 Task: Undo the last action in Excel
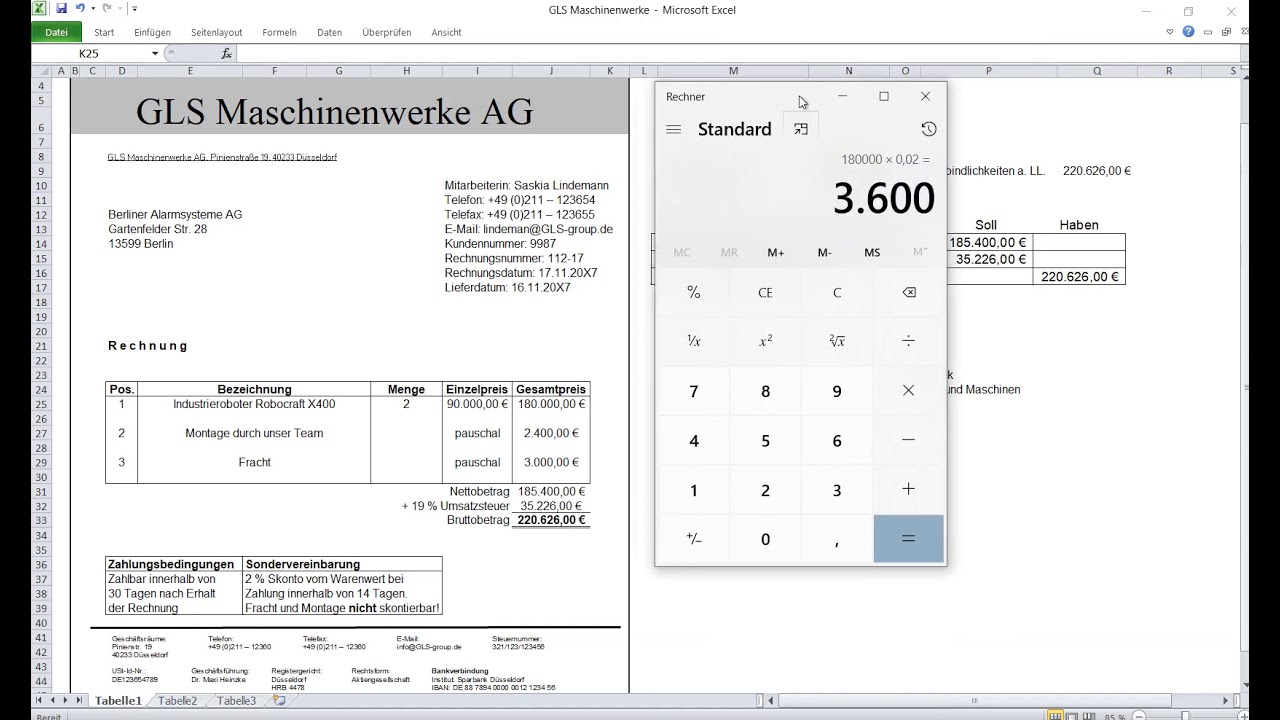pyautogui.click(x=80, y=9)
